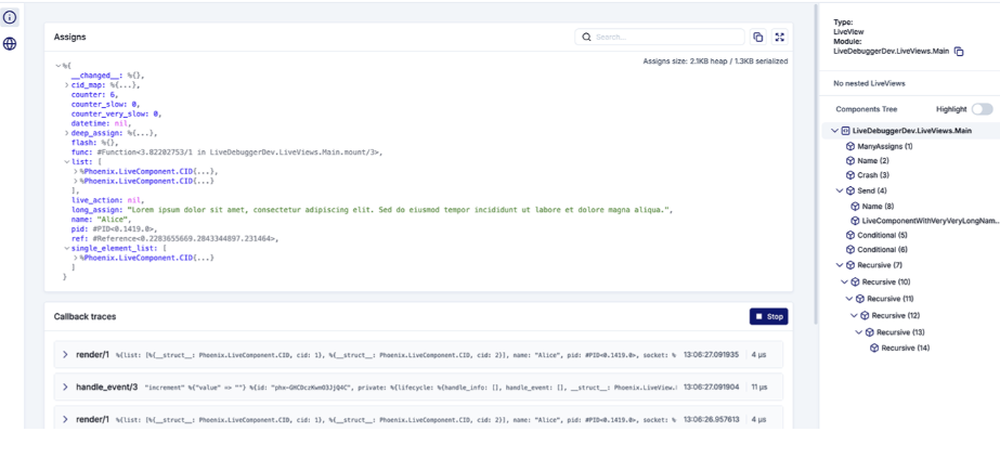Viewport: 1000px width, 461px height.
Task: Collapse the list assign
Action: coord(66,162)
